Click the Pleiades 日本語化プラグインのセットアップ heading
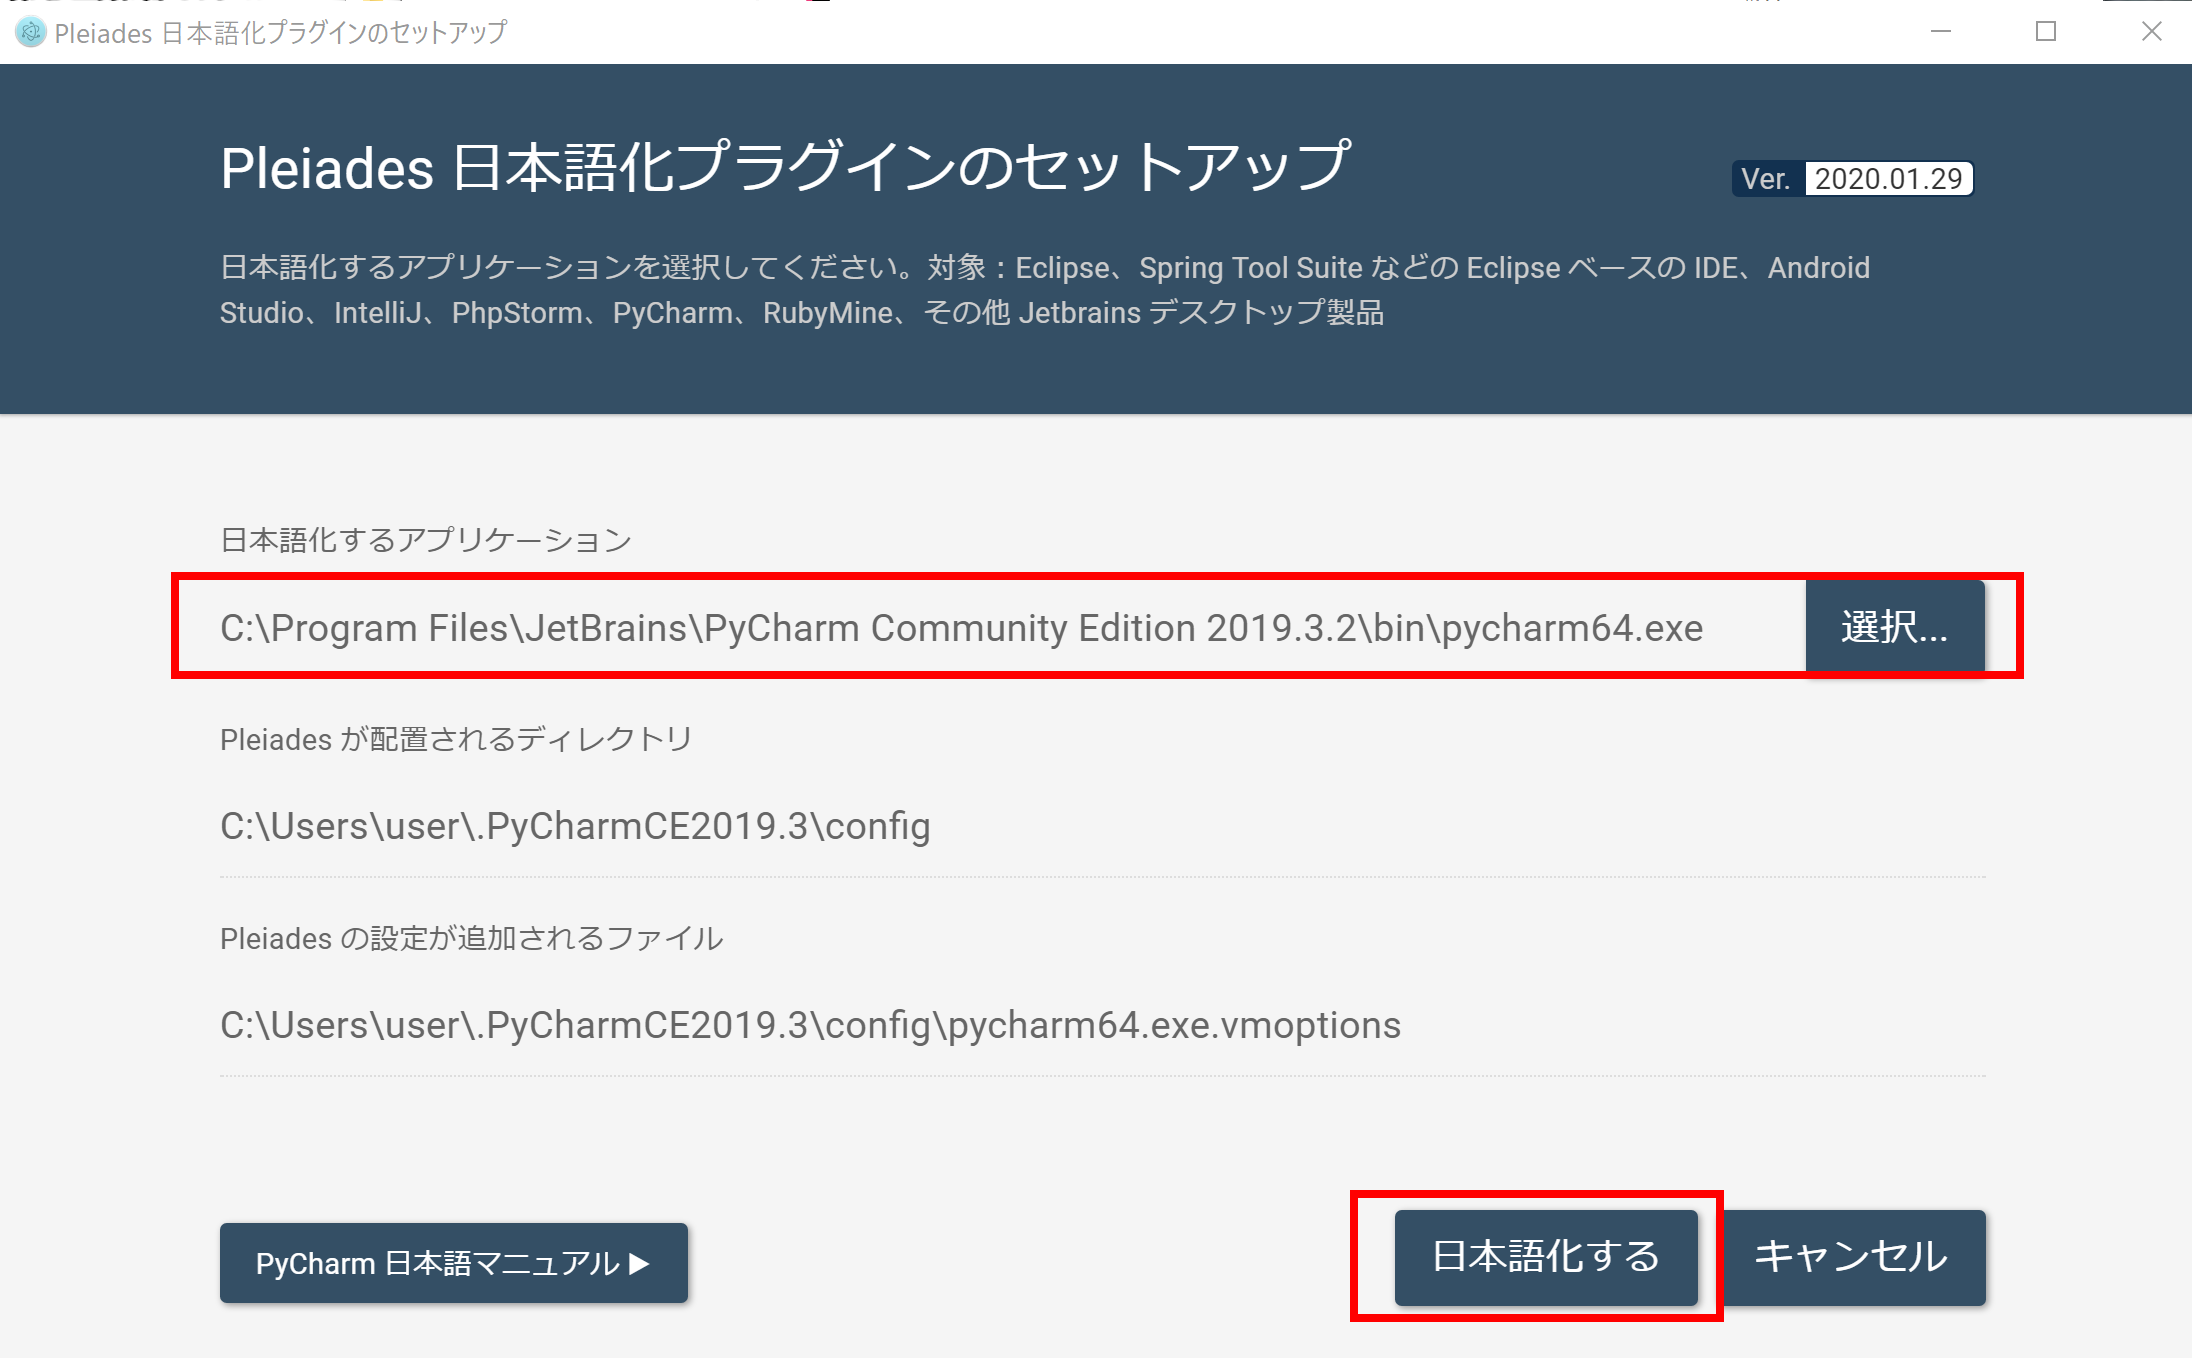The image size is (2192, 1358). coord(786,167)
